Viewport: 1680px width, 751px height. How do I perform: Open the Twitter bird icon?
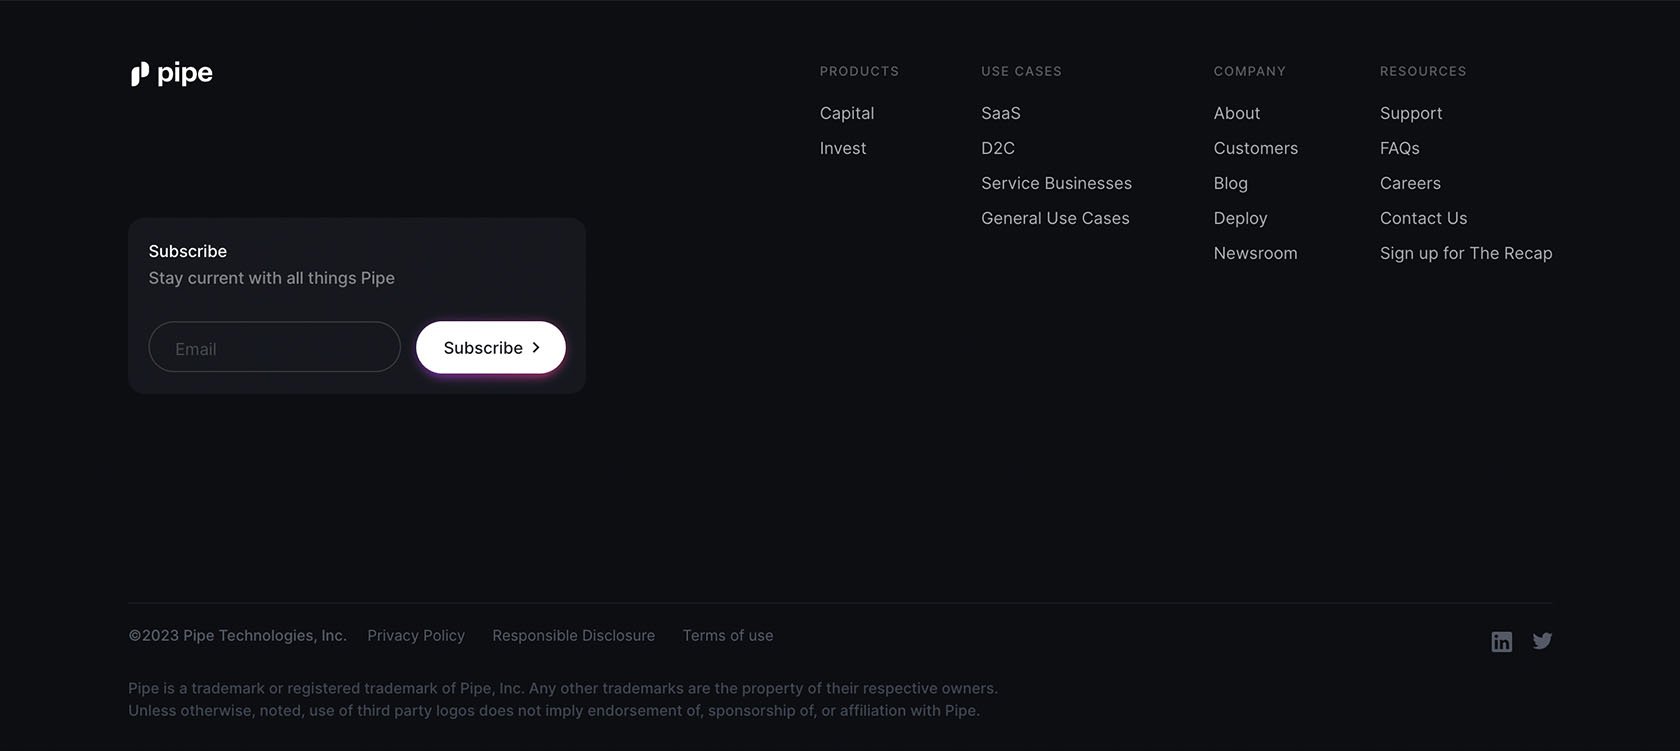pos(1542,641)
